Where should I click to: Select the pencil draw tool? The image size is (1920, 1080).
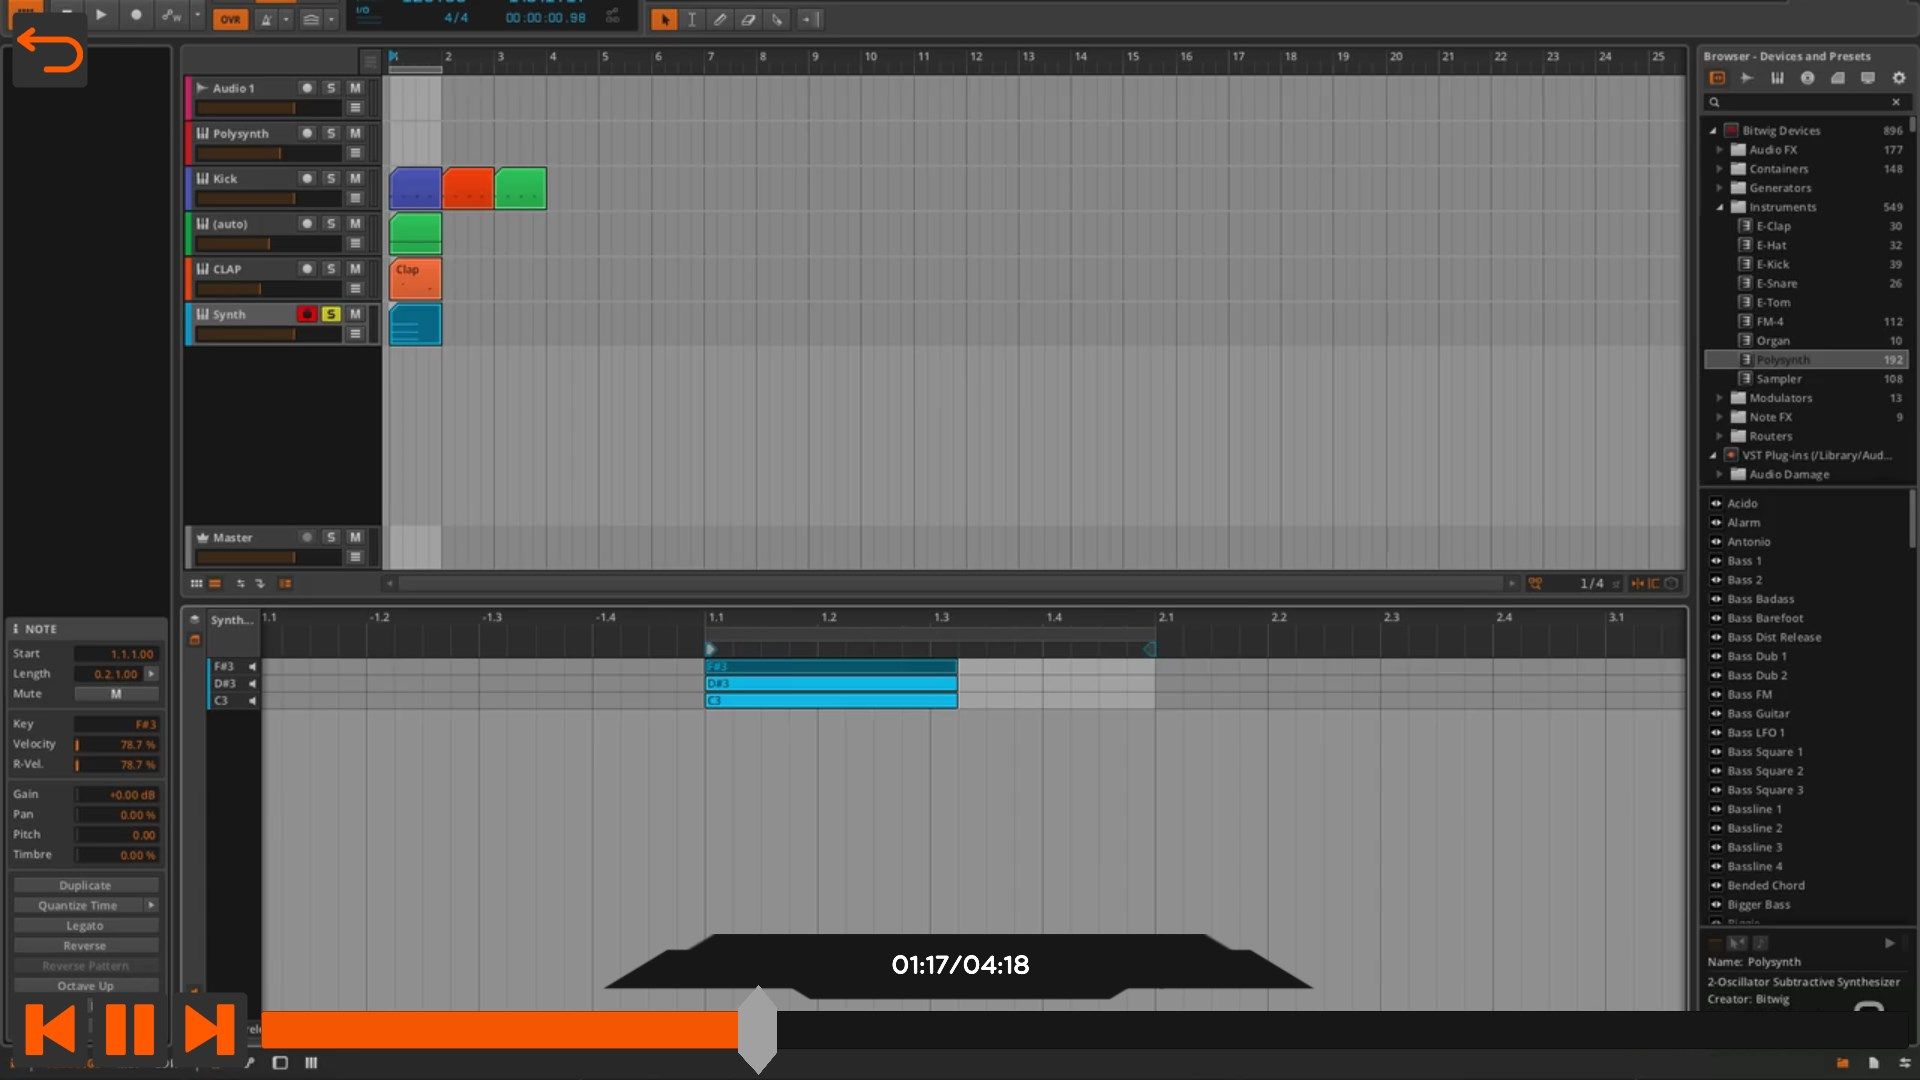point(720,19)
